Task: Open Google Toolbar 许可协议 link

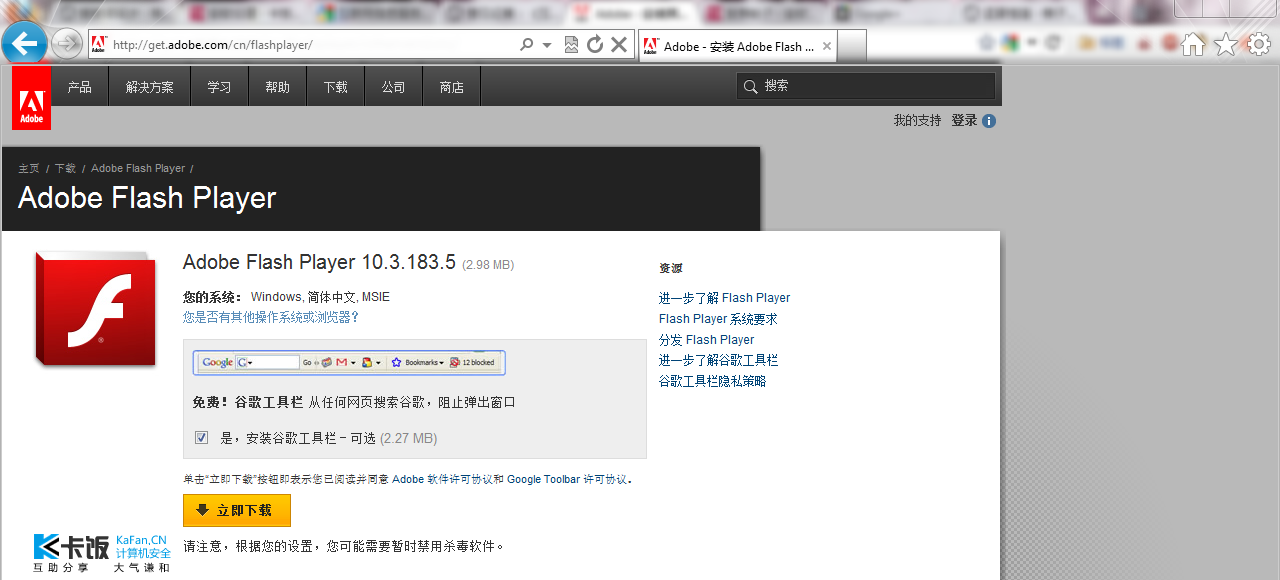Action: 568,479
